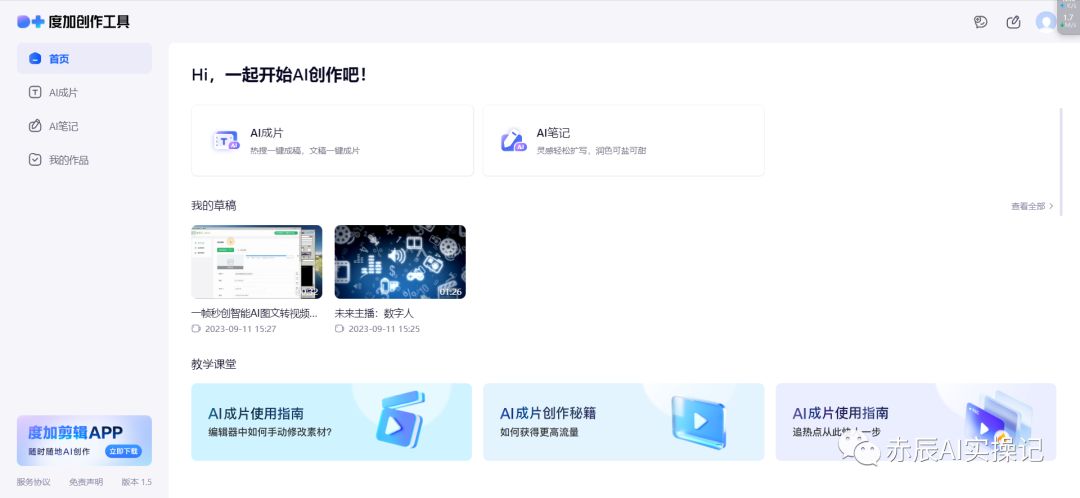Click the chevron arrow next to 查看全部
This screenshot has width=1080, height=498.
click(1051, 206)
